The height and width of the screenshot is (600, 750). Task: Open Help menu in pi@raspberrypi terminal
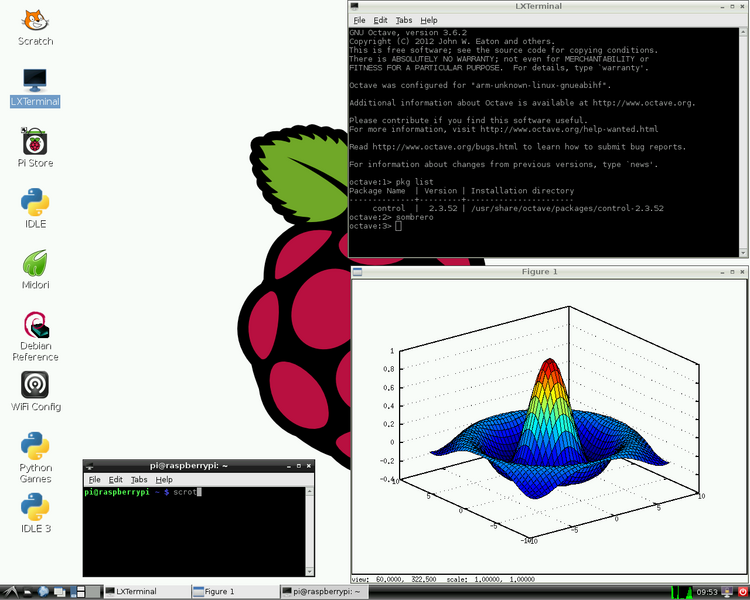click(164, 479)
